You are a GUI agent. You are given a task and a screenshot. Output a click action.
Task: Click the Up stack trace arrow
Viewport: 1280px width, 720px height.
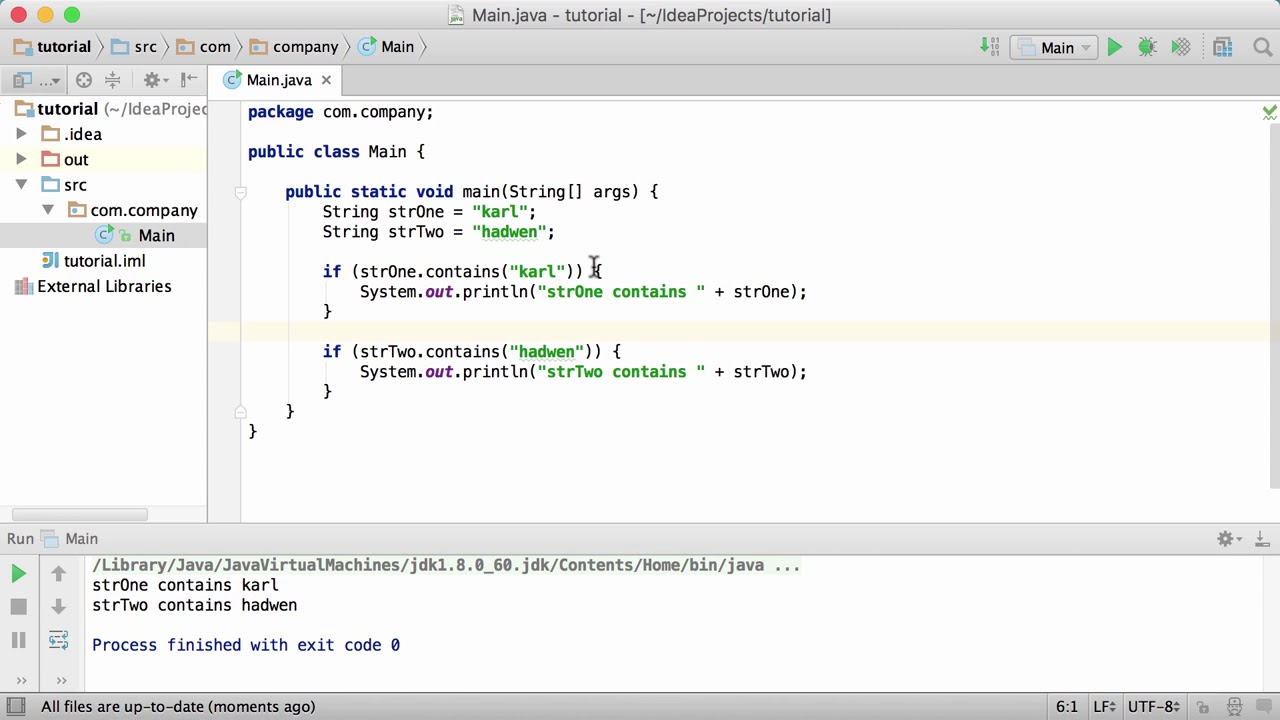(x=58, y=574)
